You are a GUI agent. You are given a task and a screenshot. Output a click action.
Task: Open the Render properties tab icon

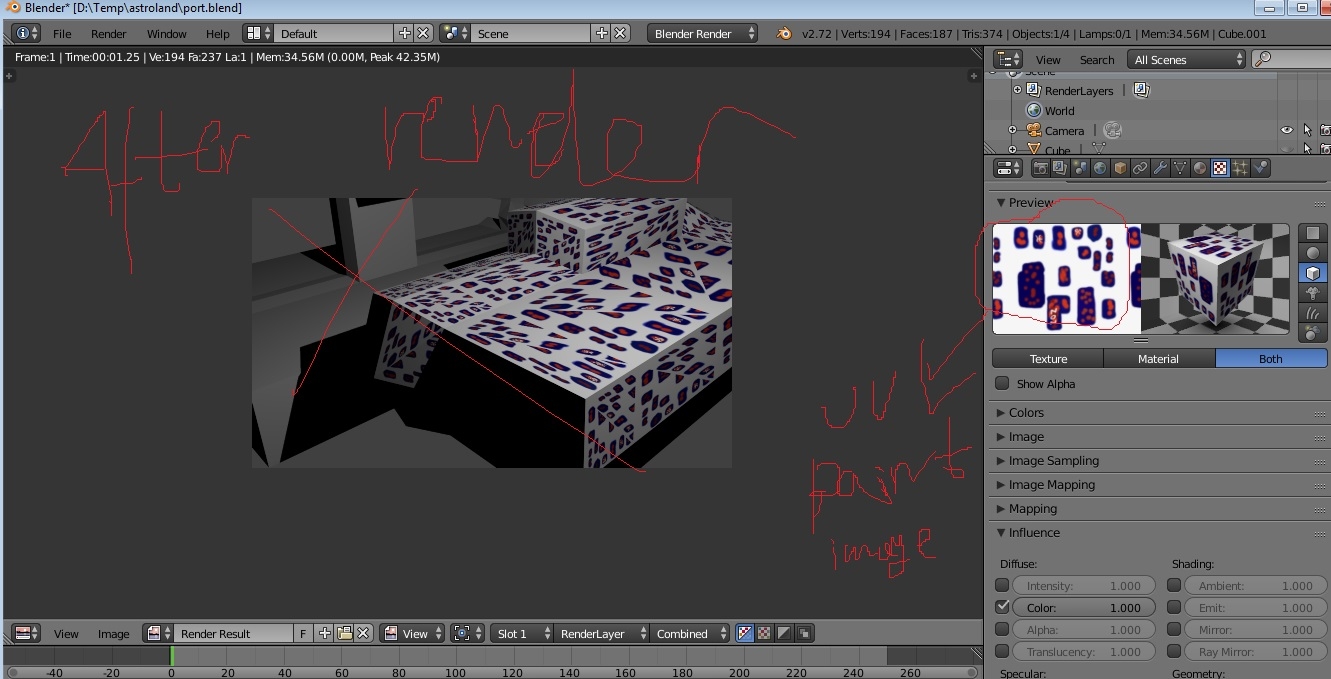pos(1040,168)
